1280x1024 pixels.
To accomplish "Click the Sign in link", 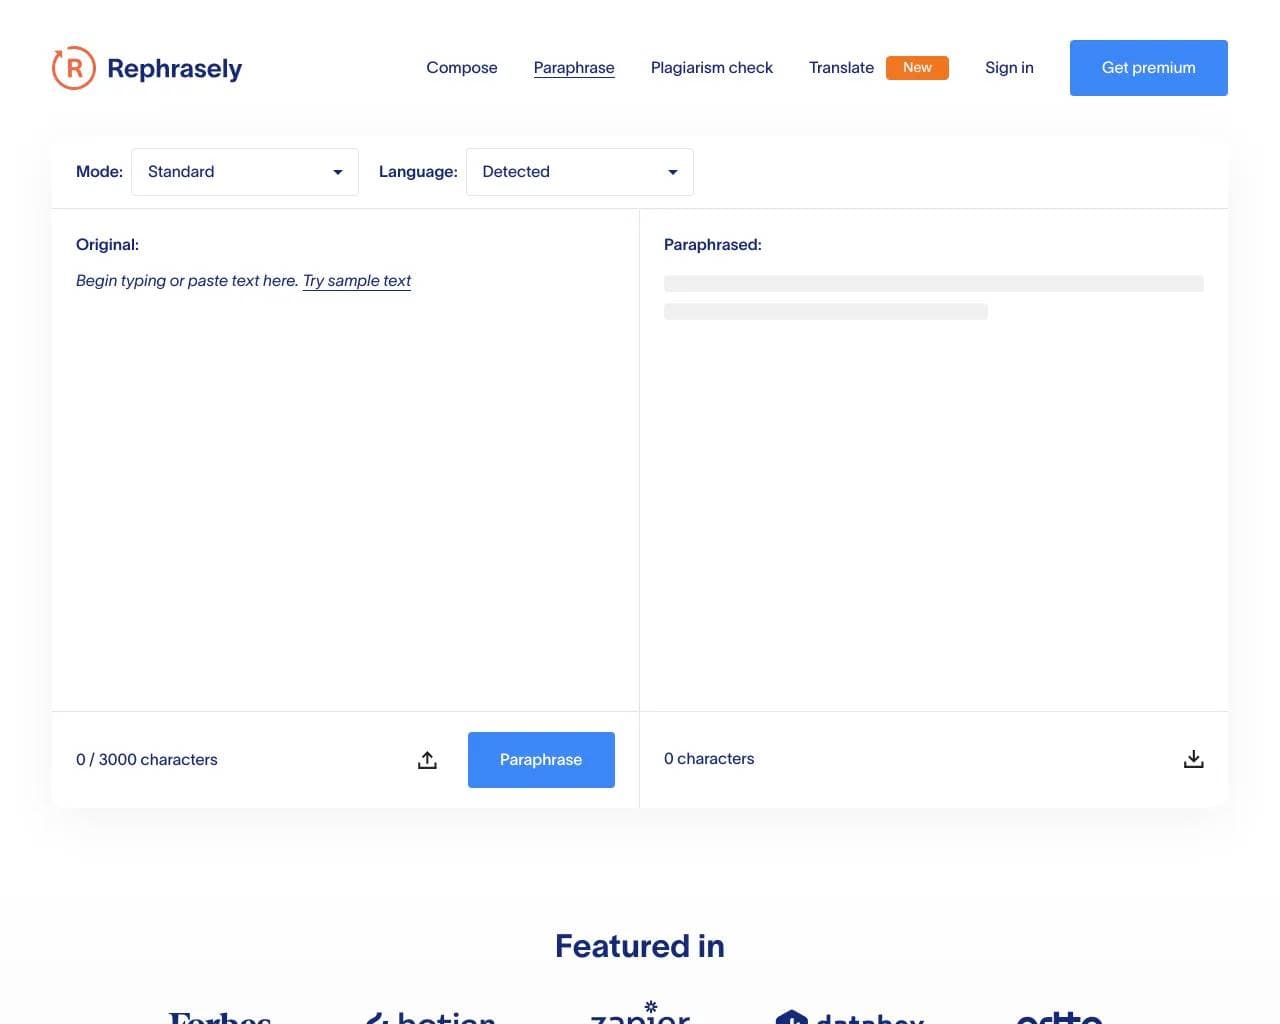I will pos(1009,68).
